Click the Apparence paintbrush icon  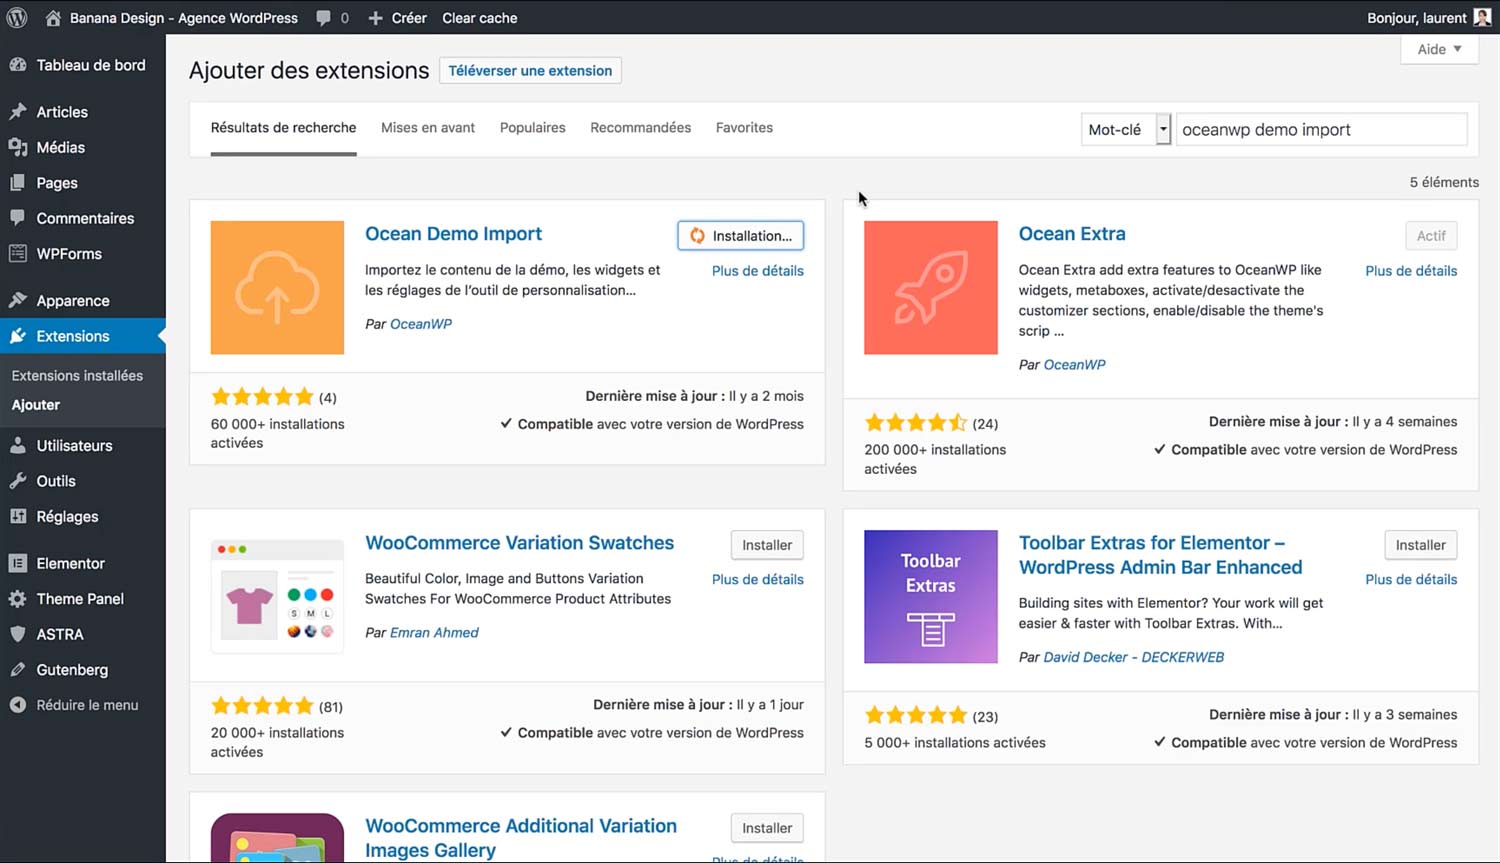[18, 300]
